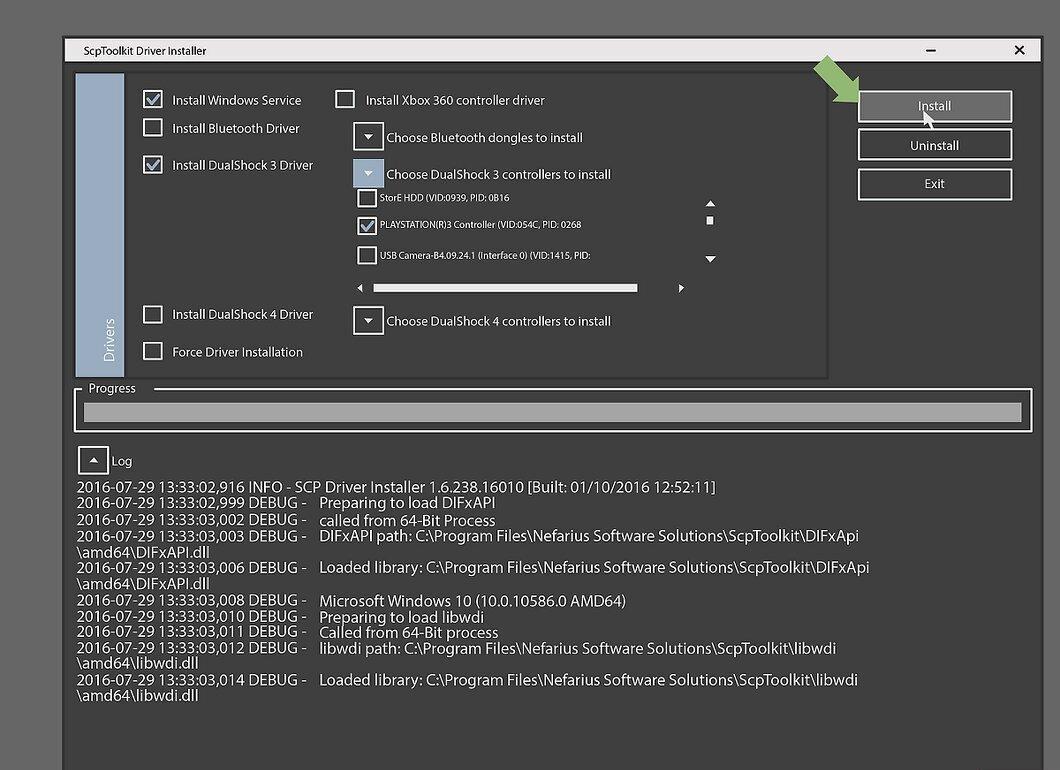Expand Choose Bluetooth dongles dropdown
This screenshot has height=770, width=1060.
tap(368, 137)
